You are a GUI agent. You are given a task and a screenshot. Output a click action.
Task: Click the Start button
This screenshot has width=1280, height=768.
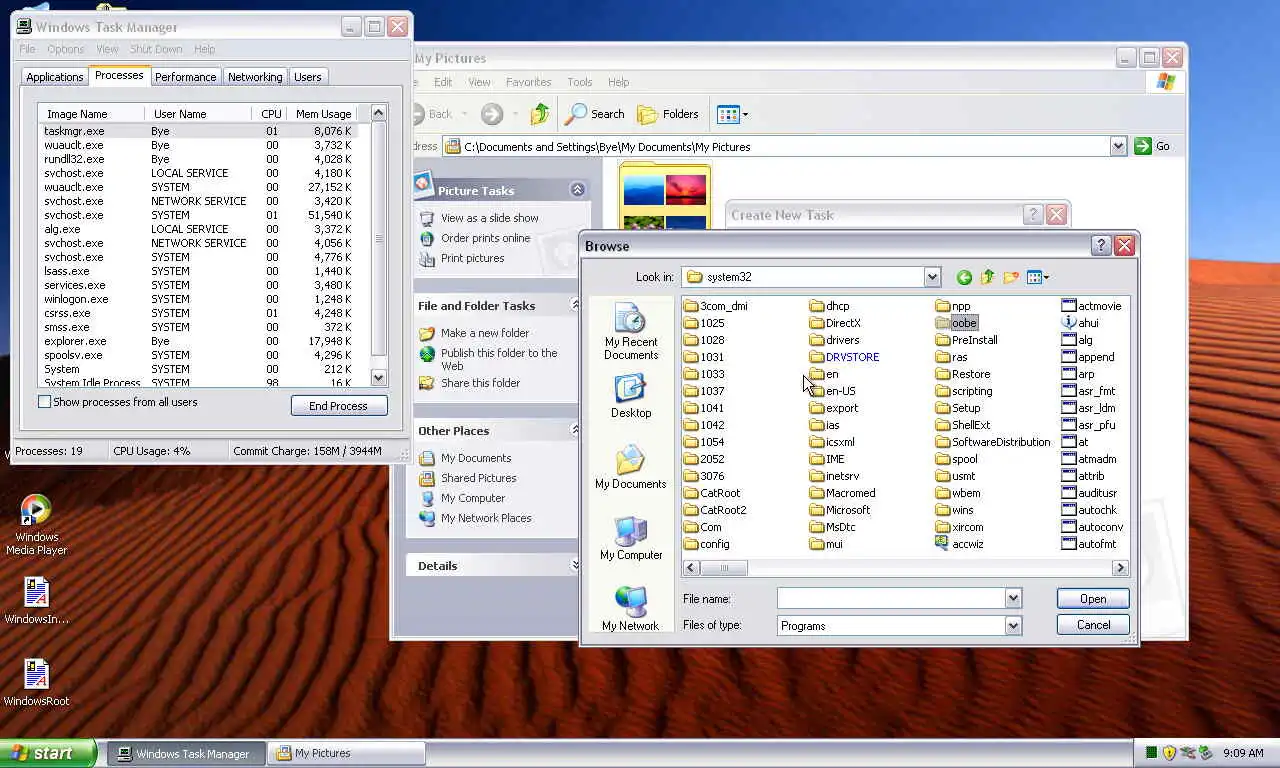tap(47, 753)
